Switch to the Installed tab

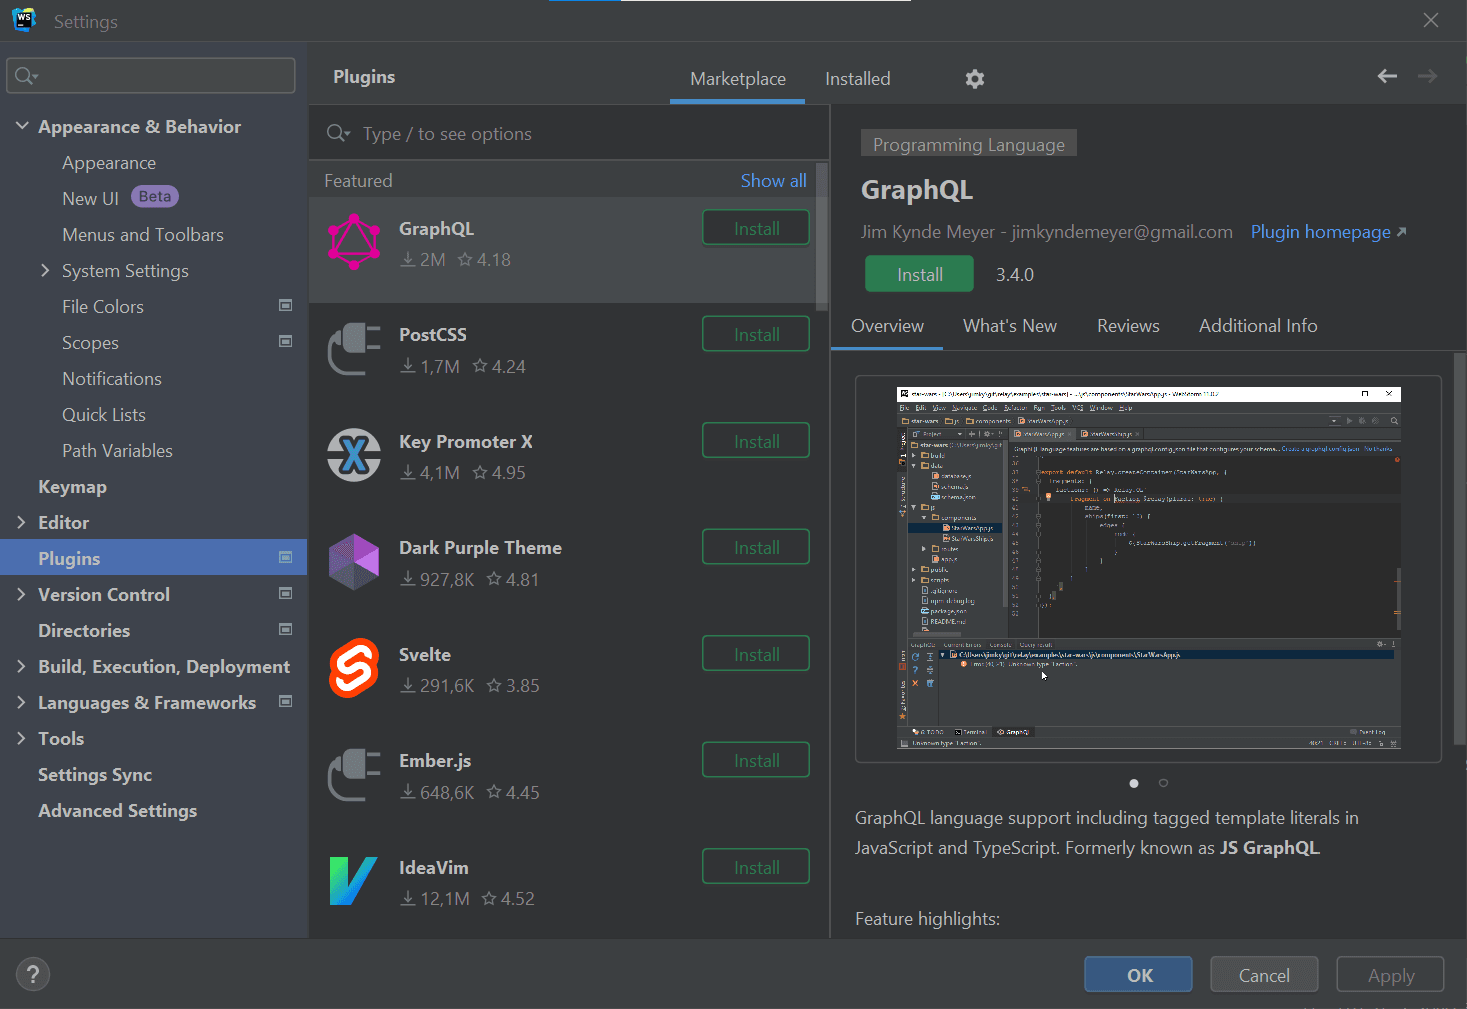pos(857,79)
